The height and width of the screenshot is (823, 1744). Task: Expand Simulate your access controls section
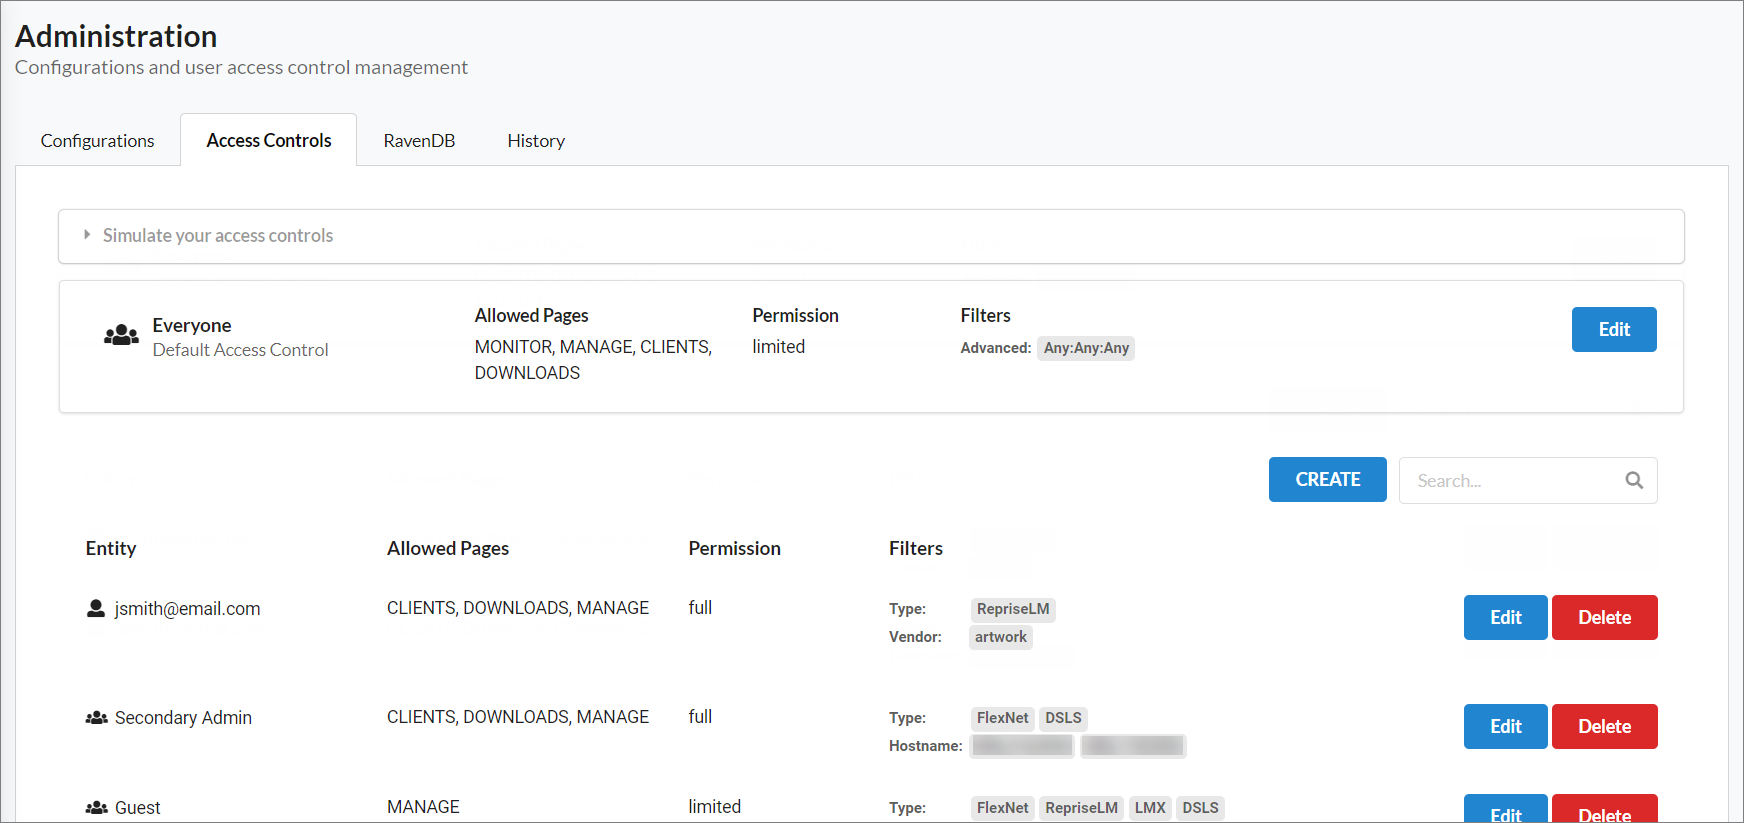[x=871, y=236]
